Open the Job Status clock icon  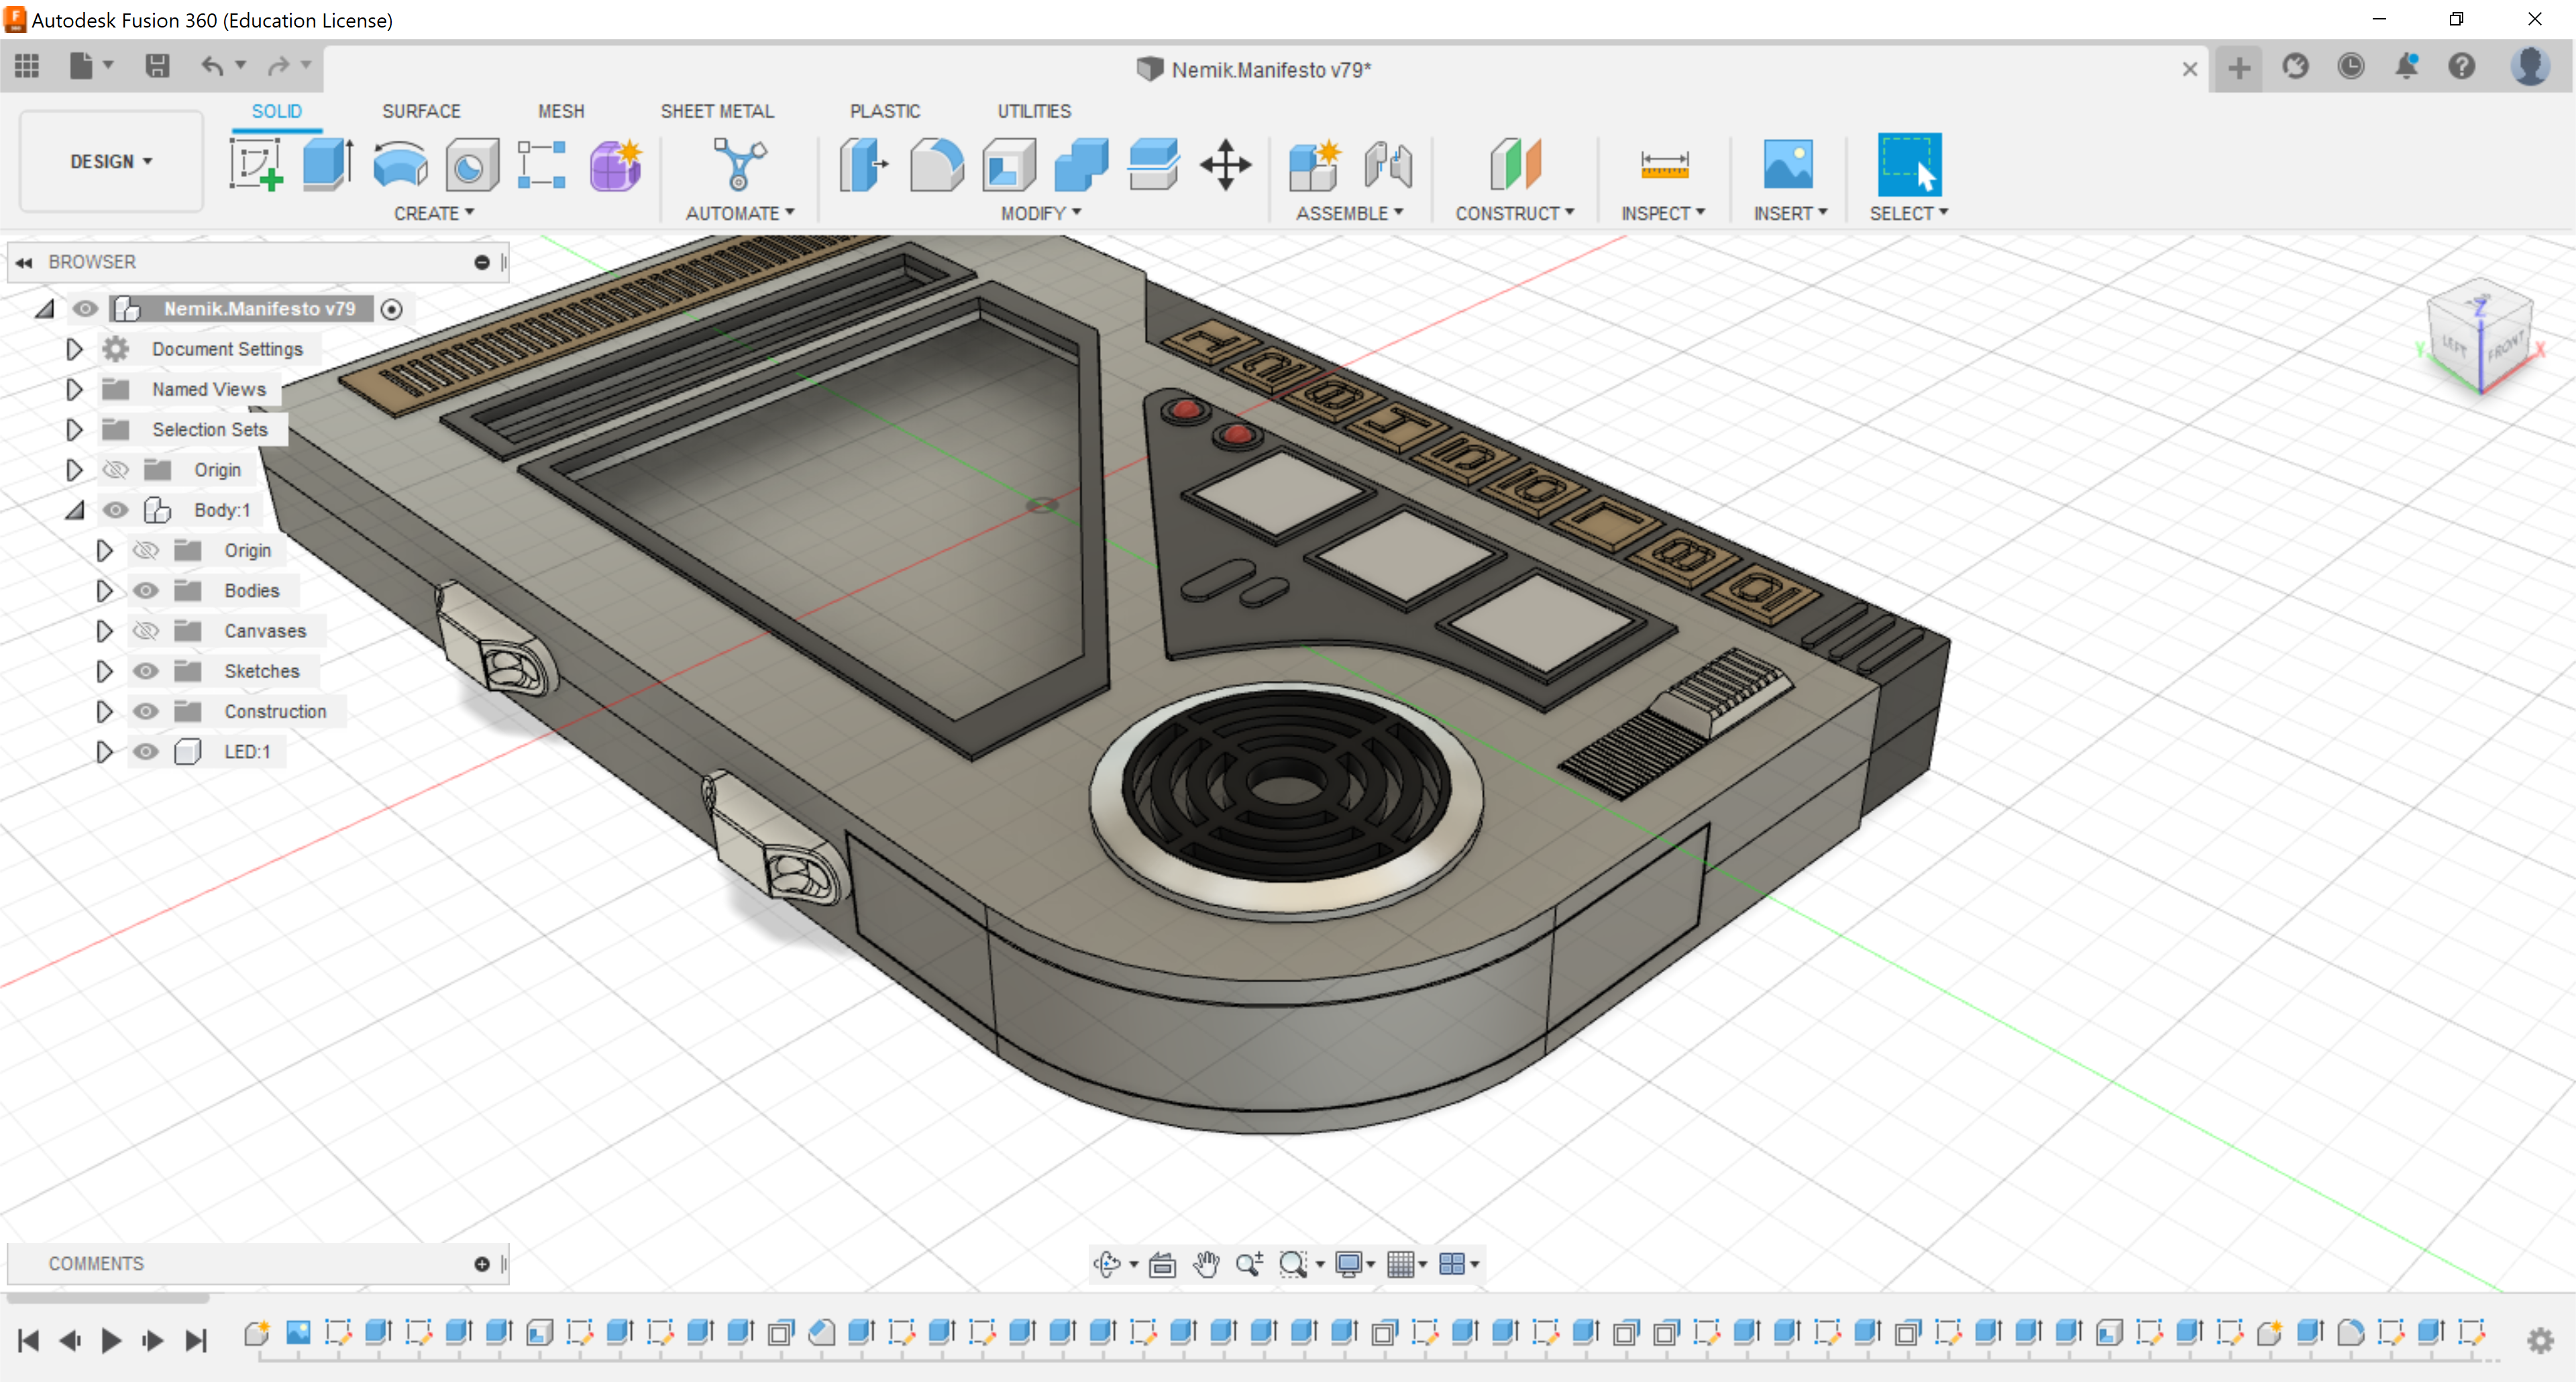(x=2350, y=67)
